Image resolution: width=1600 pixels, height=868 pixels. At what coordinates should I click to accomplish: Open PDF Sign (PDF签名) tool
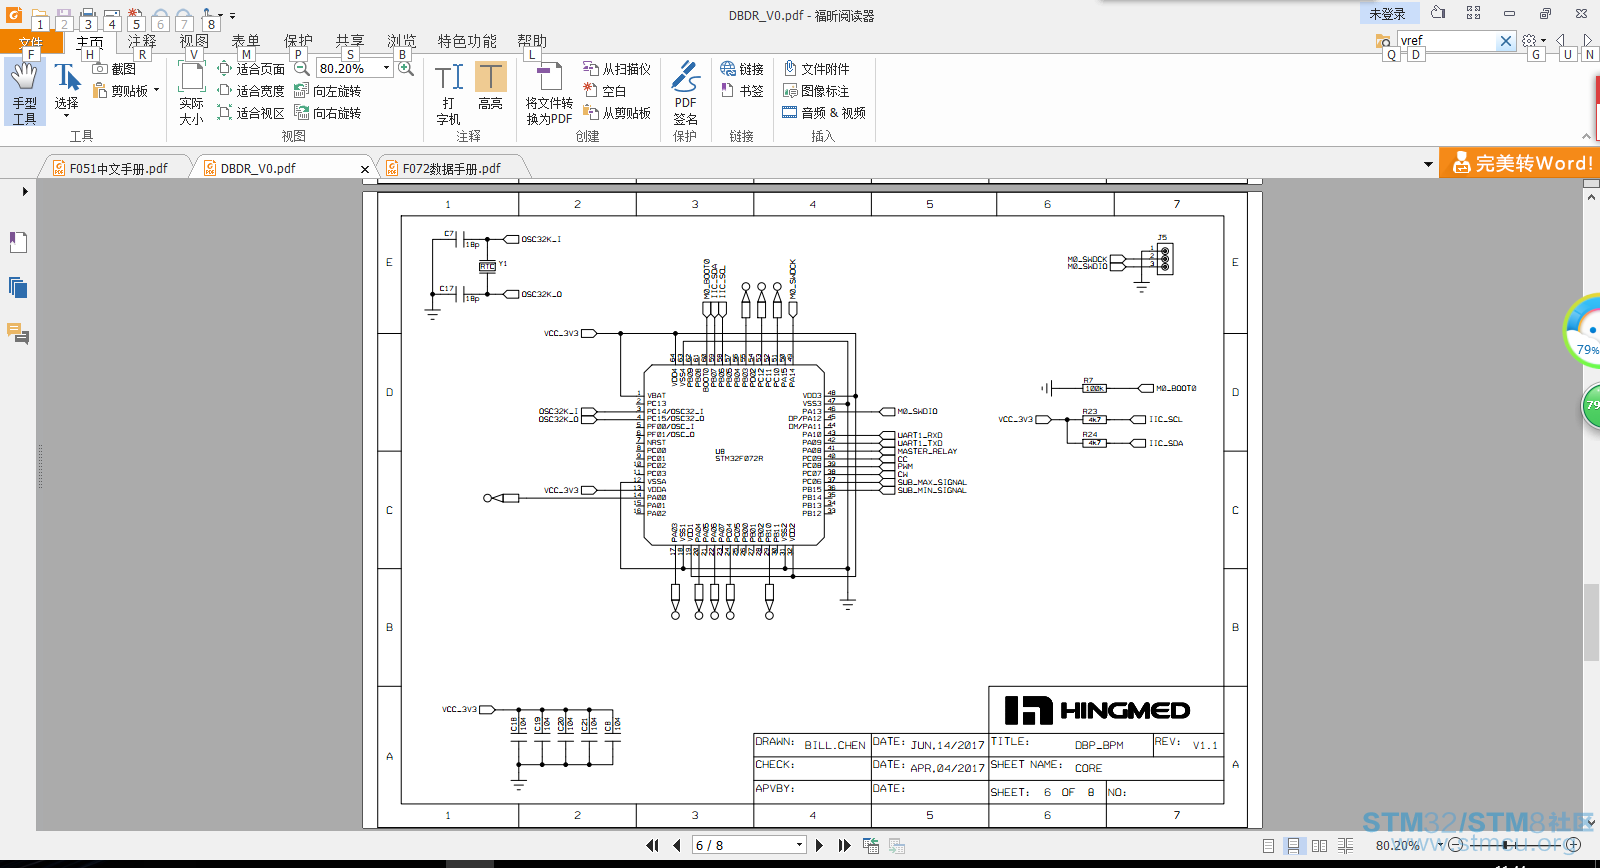coord(685,93)
